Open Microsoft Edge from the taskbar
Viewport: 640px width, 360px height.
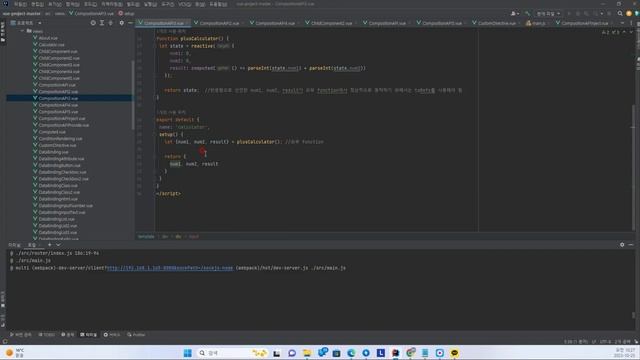[351, 353]
